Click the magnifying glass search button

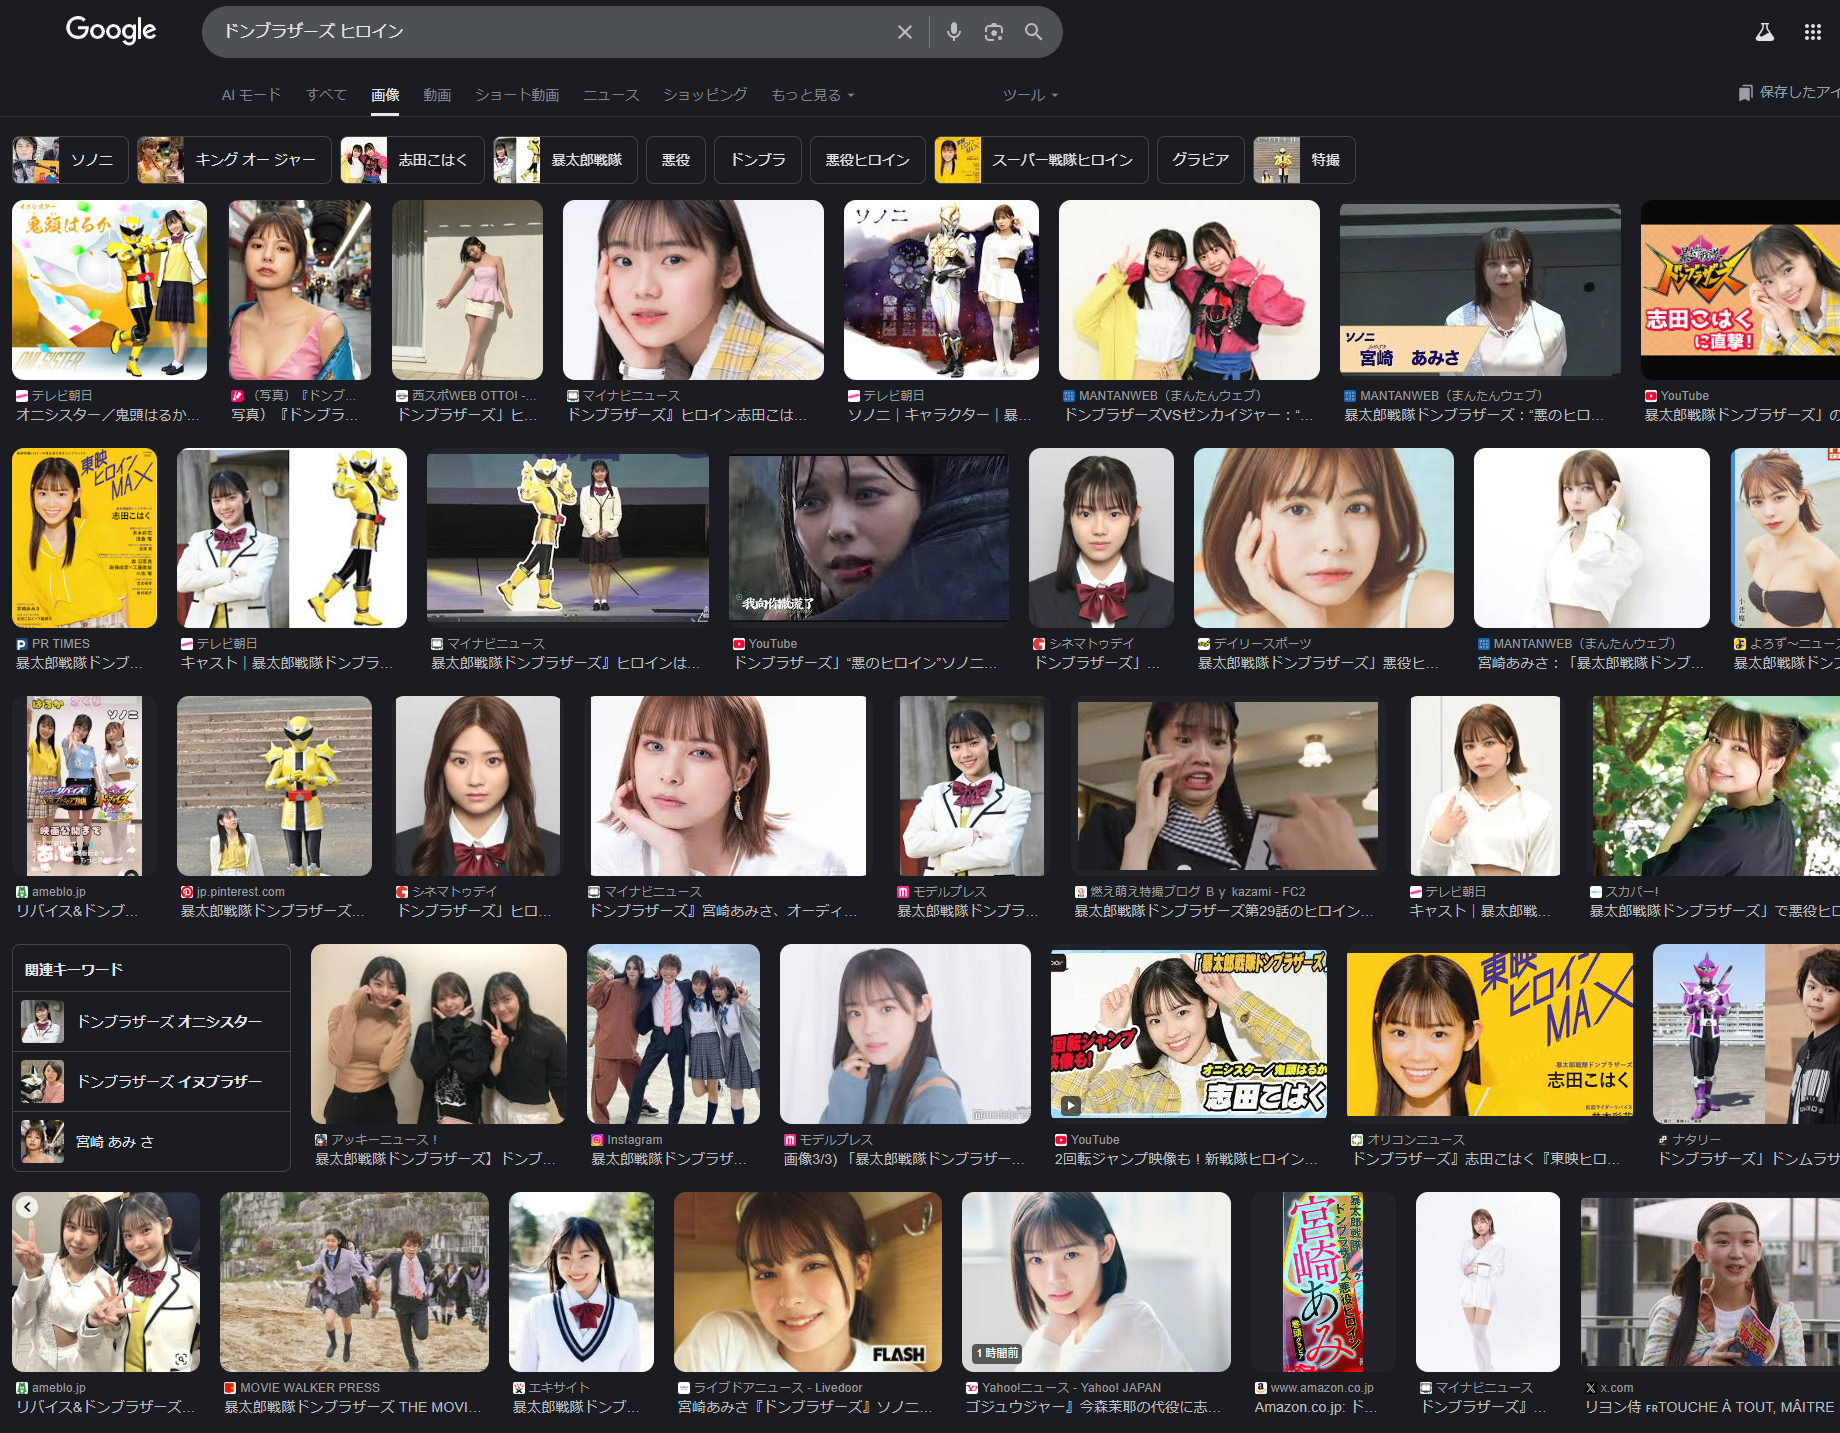1033,32
